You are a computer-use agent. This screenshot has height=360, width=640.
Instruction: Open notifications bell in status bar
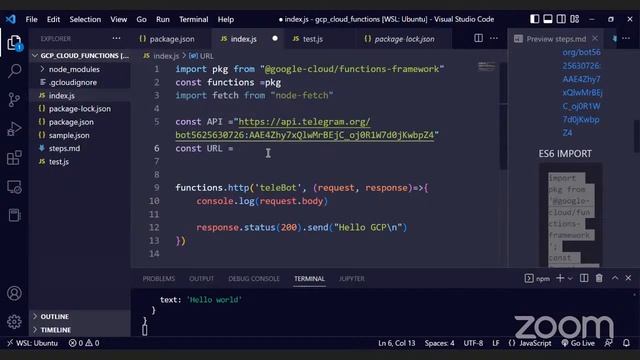tap(626, 343)
